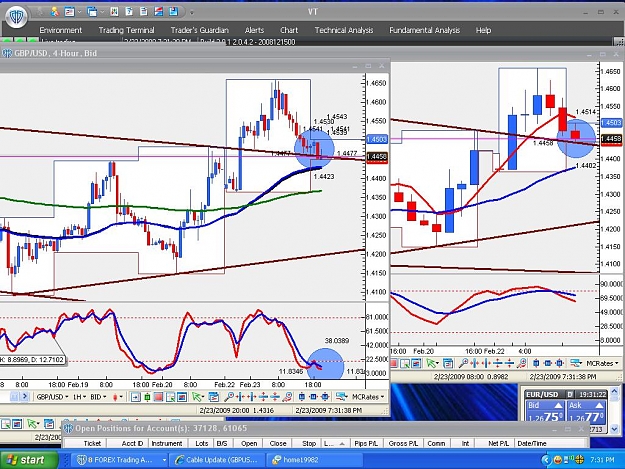Screen dimensions: 625x469
Task: Click the save disk icon in quick toolbar
Action: 173,12
